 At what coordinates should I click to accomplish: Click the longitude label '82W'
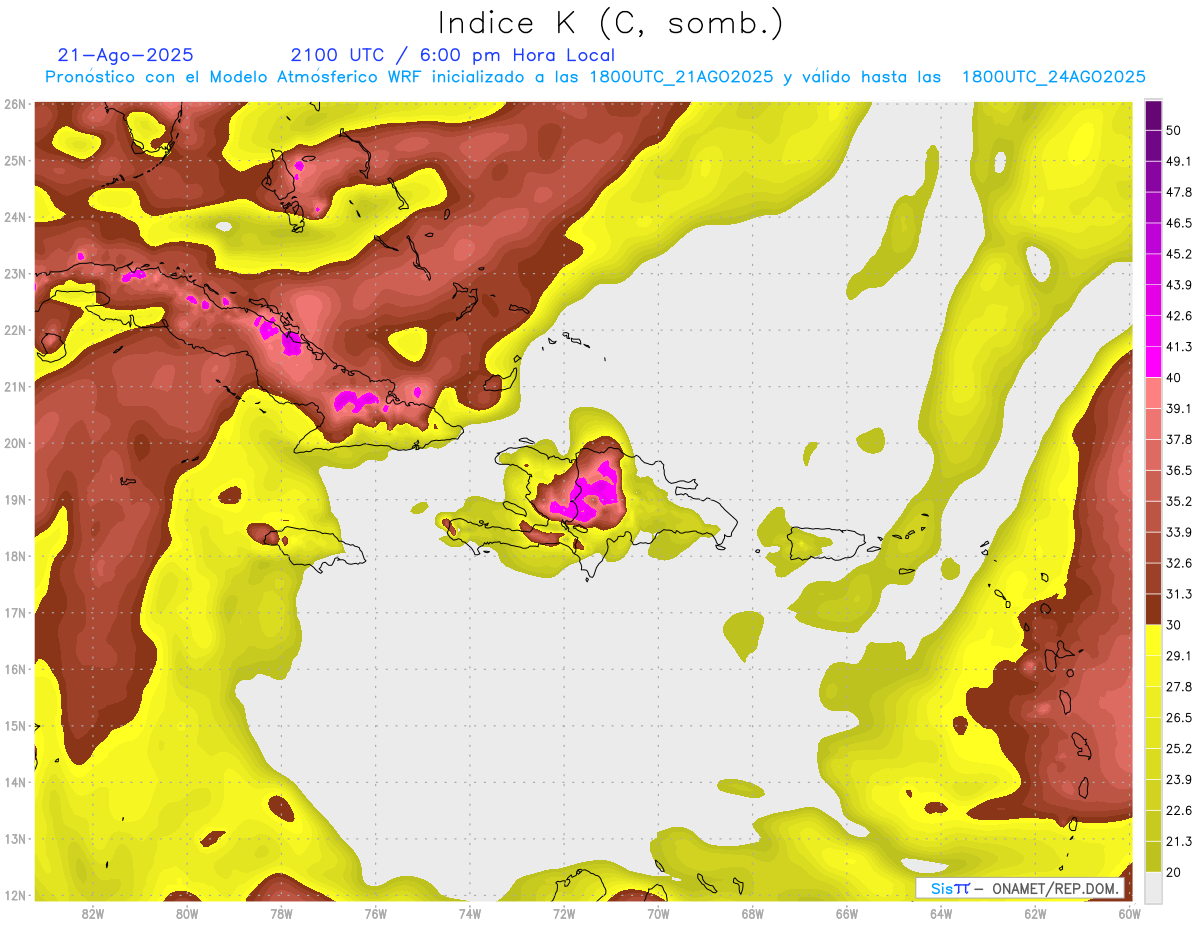(x=93, y=914)
